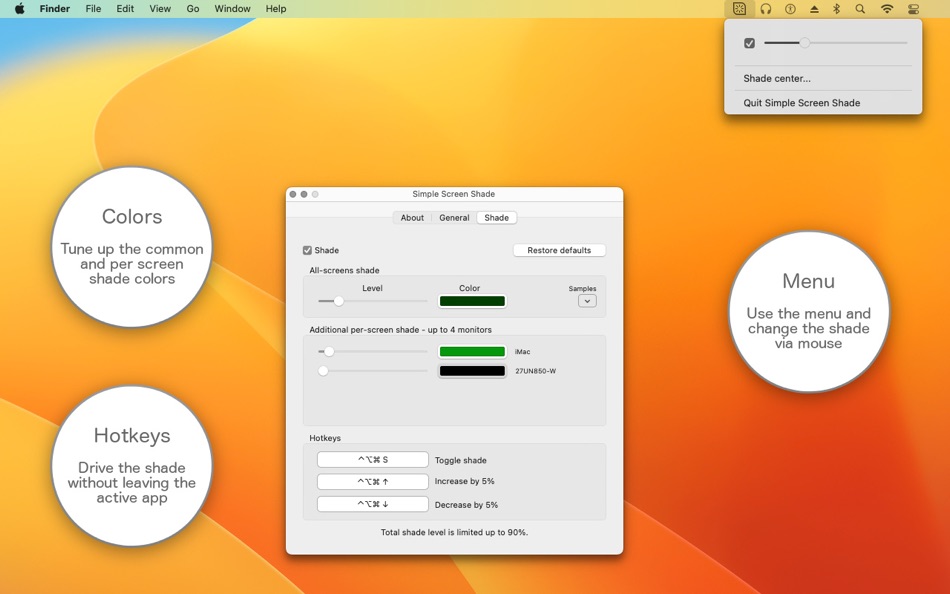Click the all-screens Level slider

point(373,301)
